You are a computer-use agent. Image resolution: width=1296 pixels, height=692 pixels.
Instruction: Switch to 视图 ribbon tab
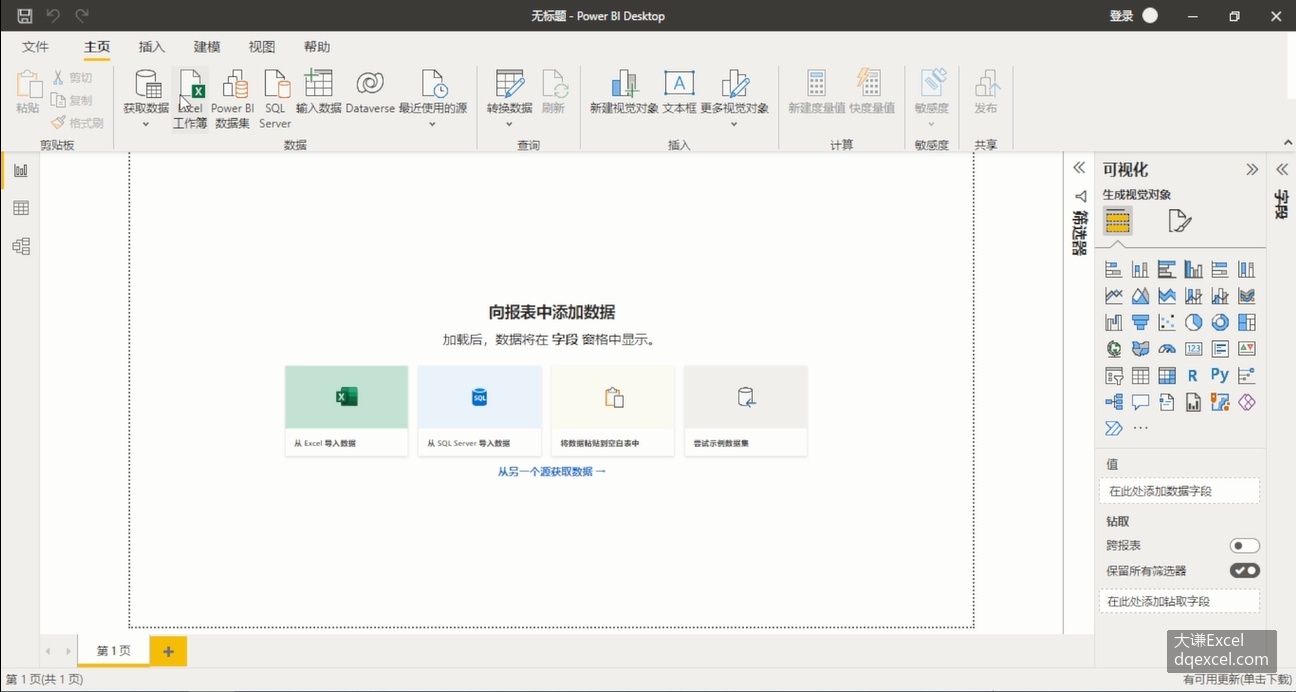[262, 47]
